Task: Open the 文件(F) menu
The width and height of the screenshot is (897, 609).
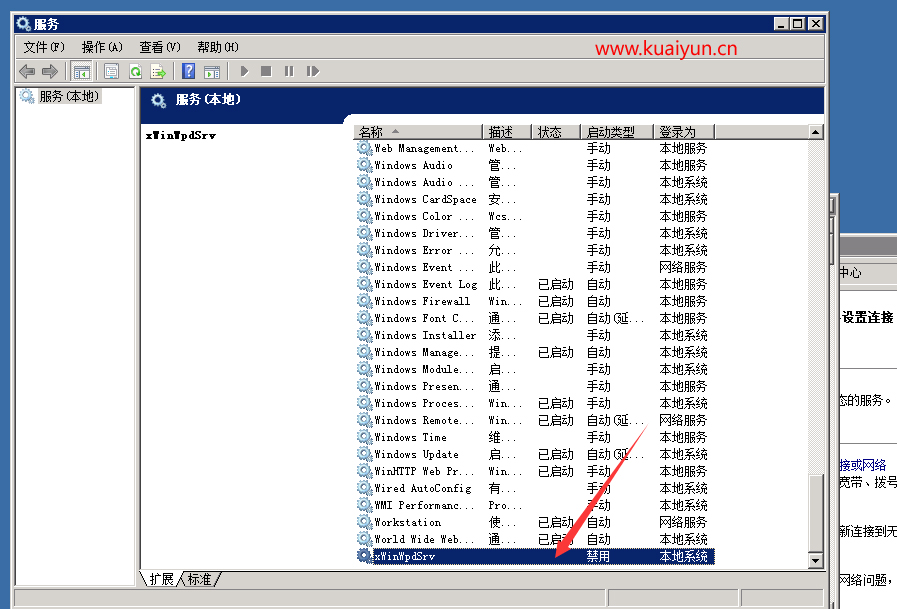Action: point(44,47)
